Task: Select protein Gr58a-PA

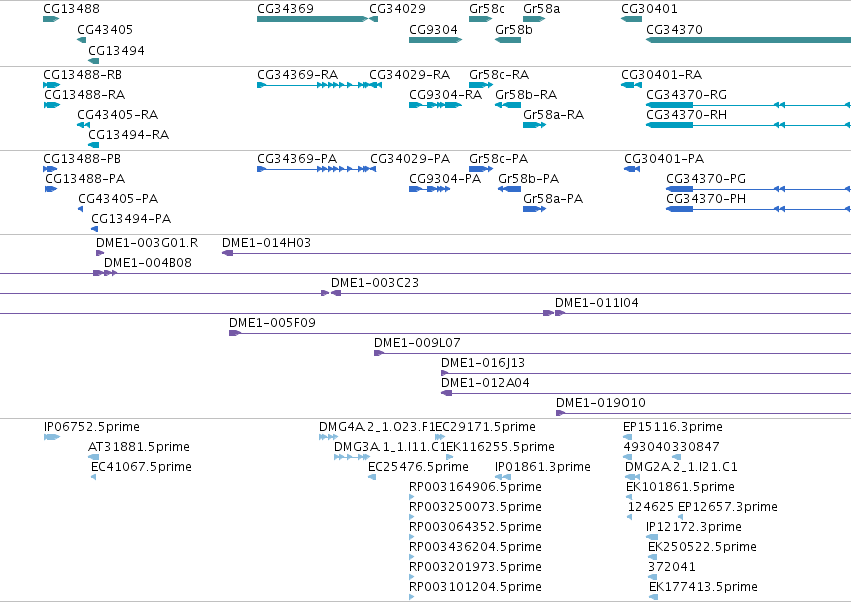Action: [x=553, y=199]
